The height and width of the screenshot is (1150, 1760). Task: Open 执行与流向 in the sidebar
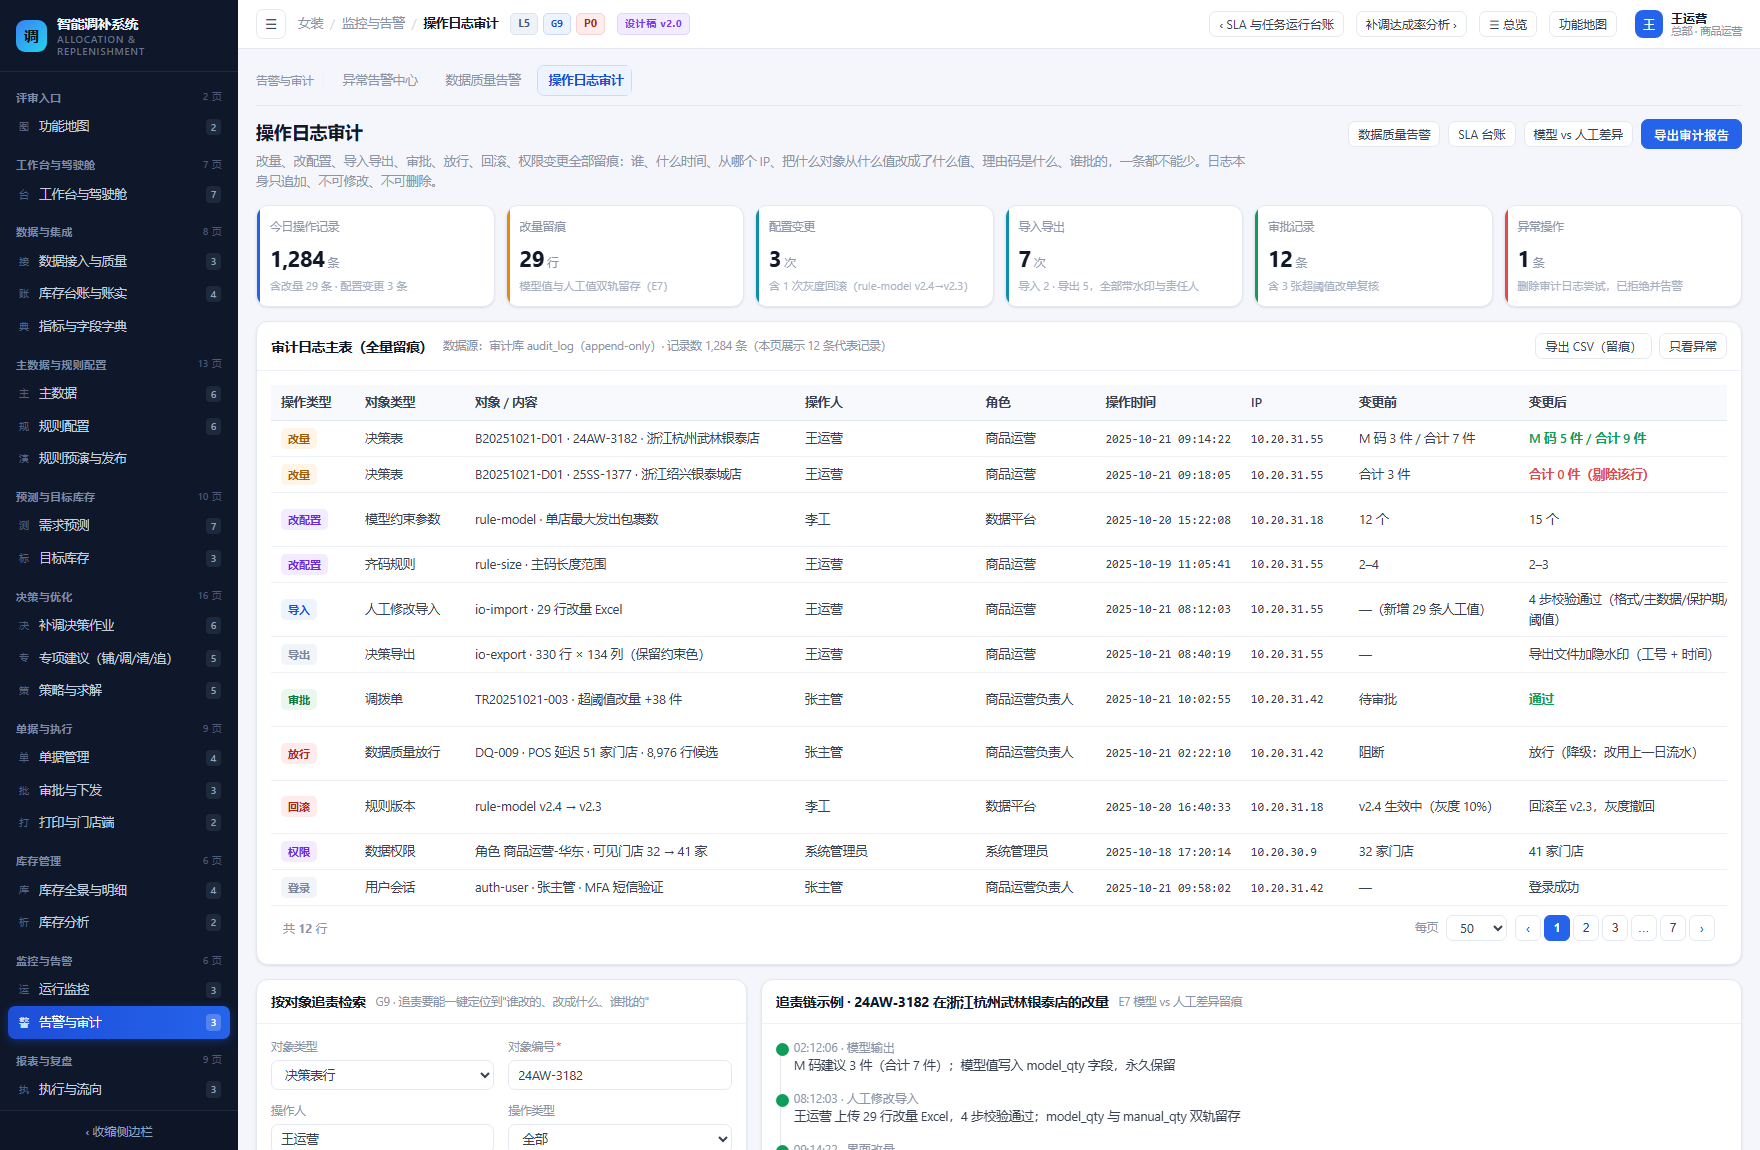(119, 1089)
